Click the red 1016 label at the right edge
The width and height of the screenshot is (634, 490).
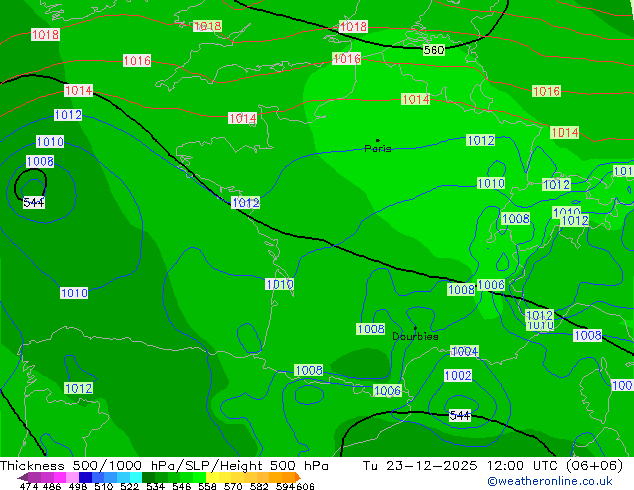pos(546,91)
